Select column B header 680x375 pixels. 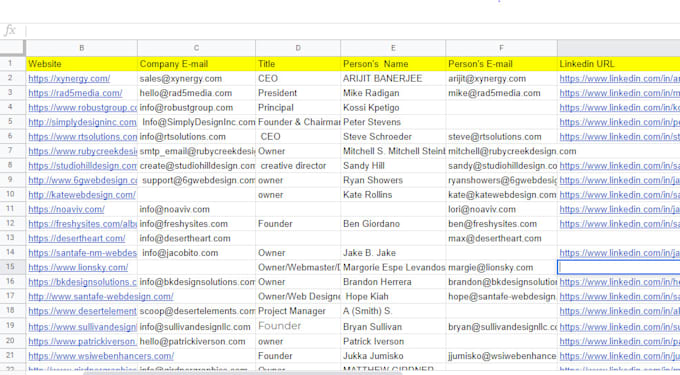(x=82, y=48)
